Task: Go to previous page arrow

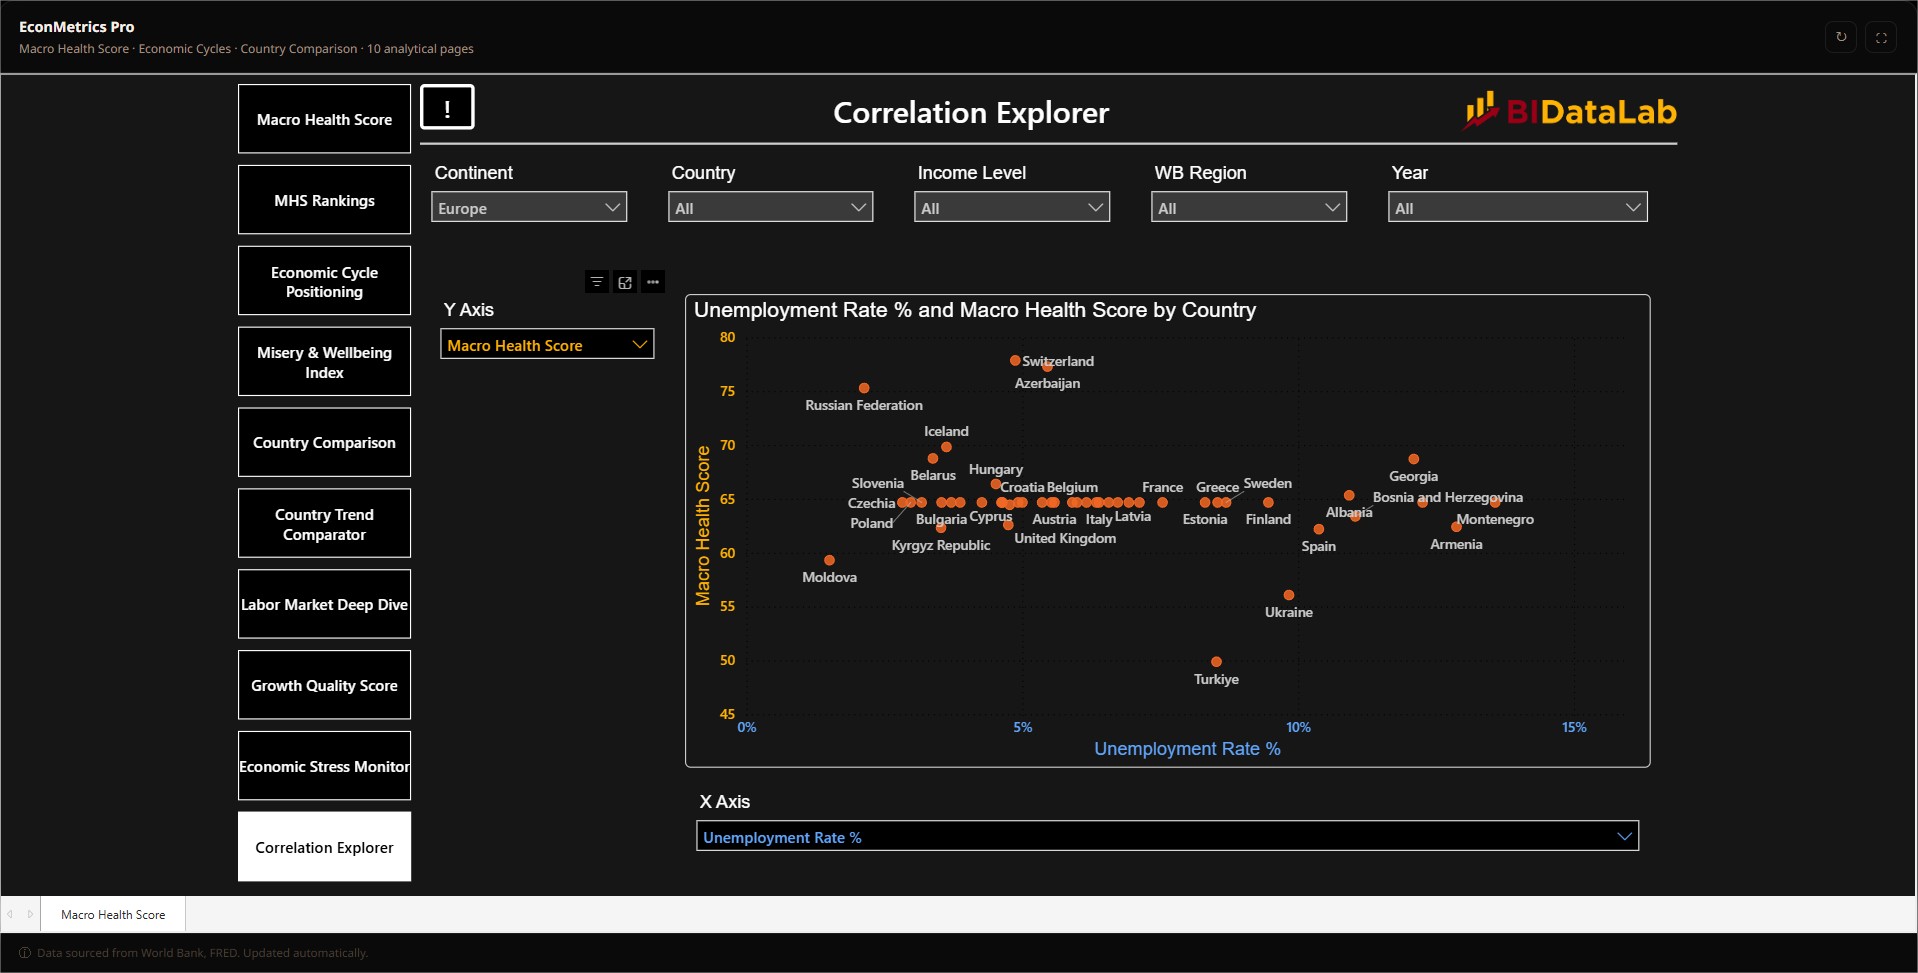Action: click(x=10, y=914)
